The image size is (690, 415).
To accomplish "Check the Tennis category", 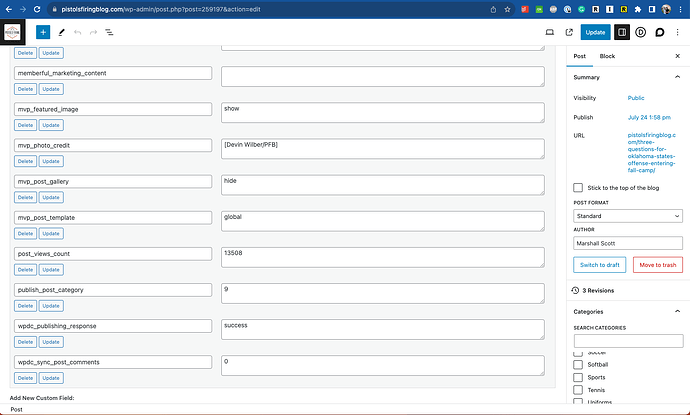I will pos(578,390).
